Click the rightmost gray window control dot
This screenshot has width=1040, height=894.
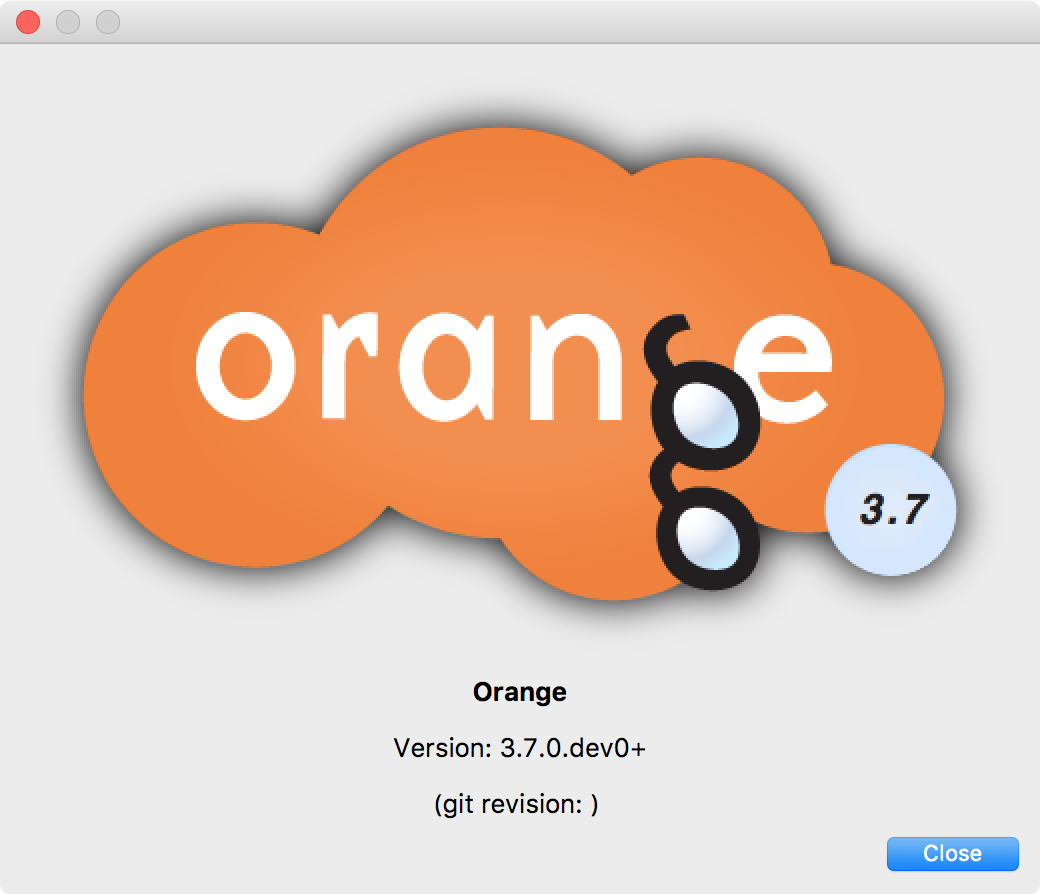(107, 21)
